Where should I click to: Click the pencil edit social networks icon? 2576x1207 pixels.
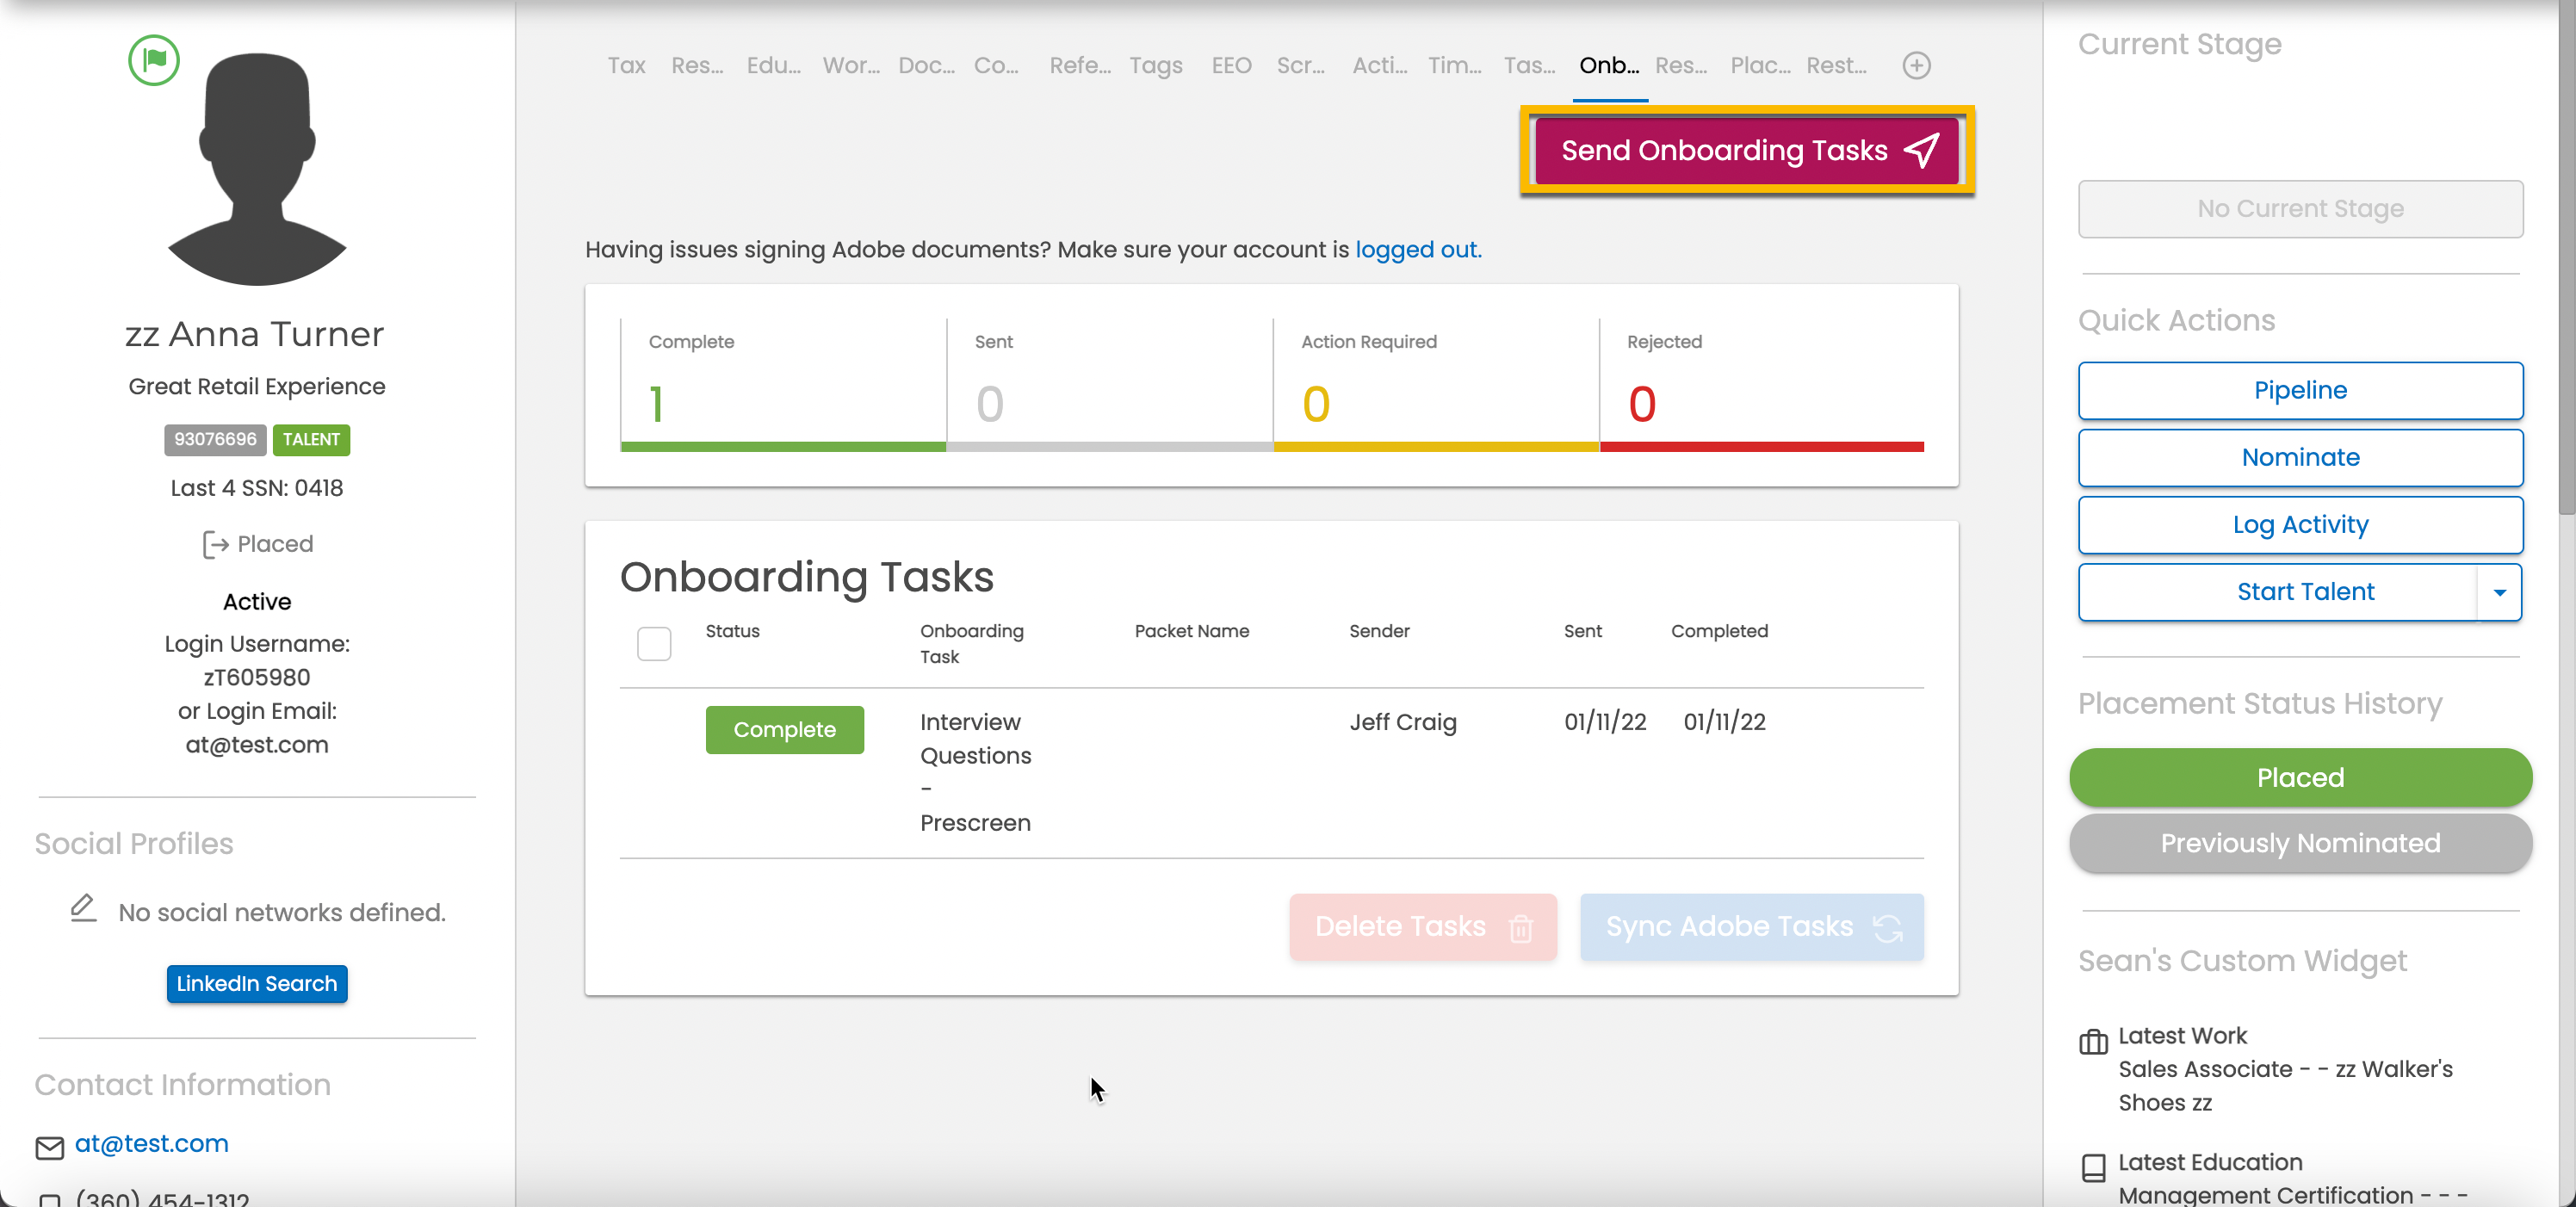(x=83, y=908)
